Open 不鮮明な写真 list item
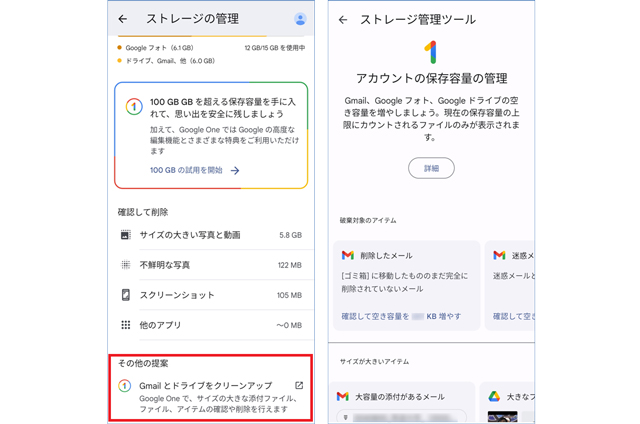 (211, 265)
